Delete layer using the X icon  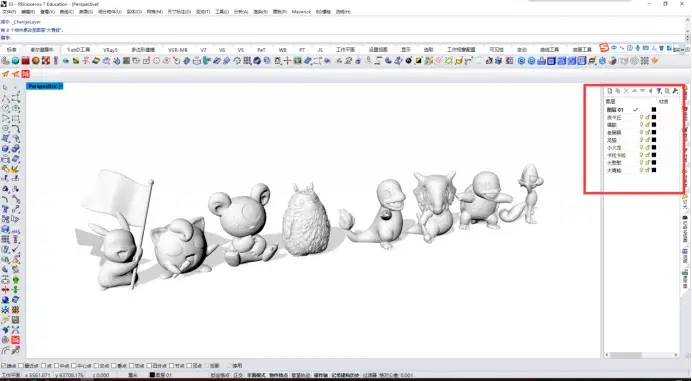tap(626, 91)
